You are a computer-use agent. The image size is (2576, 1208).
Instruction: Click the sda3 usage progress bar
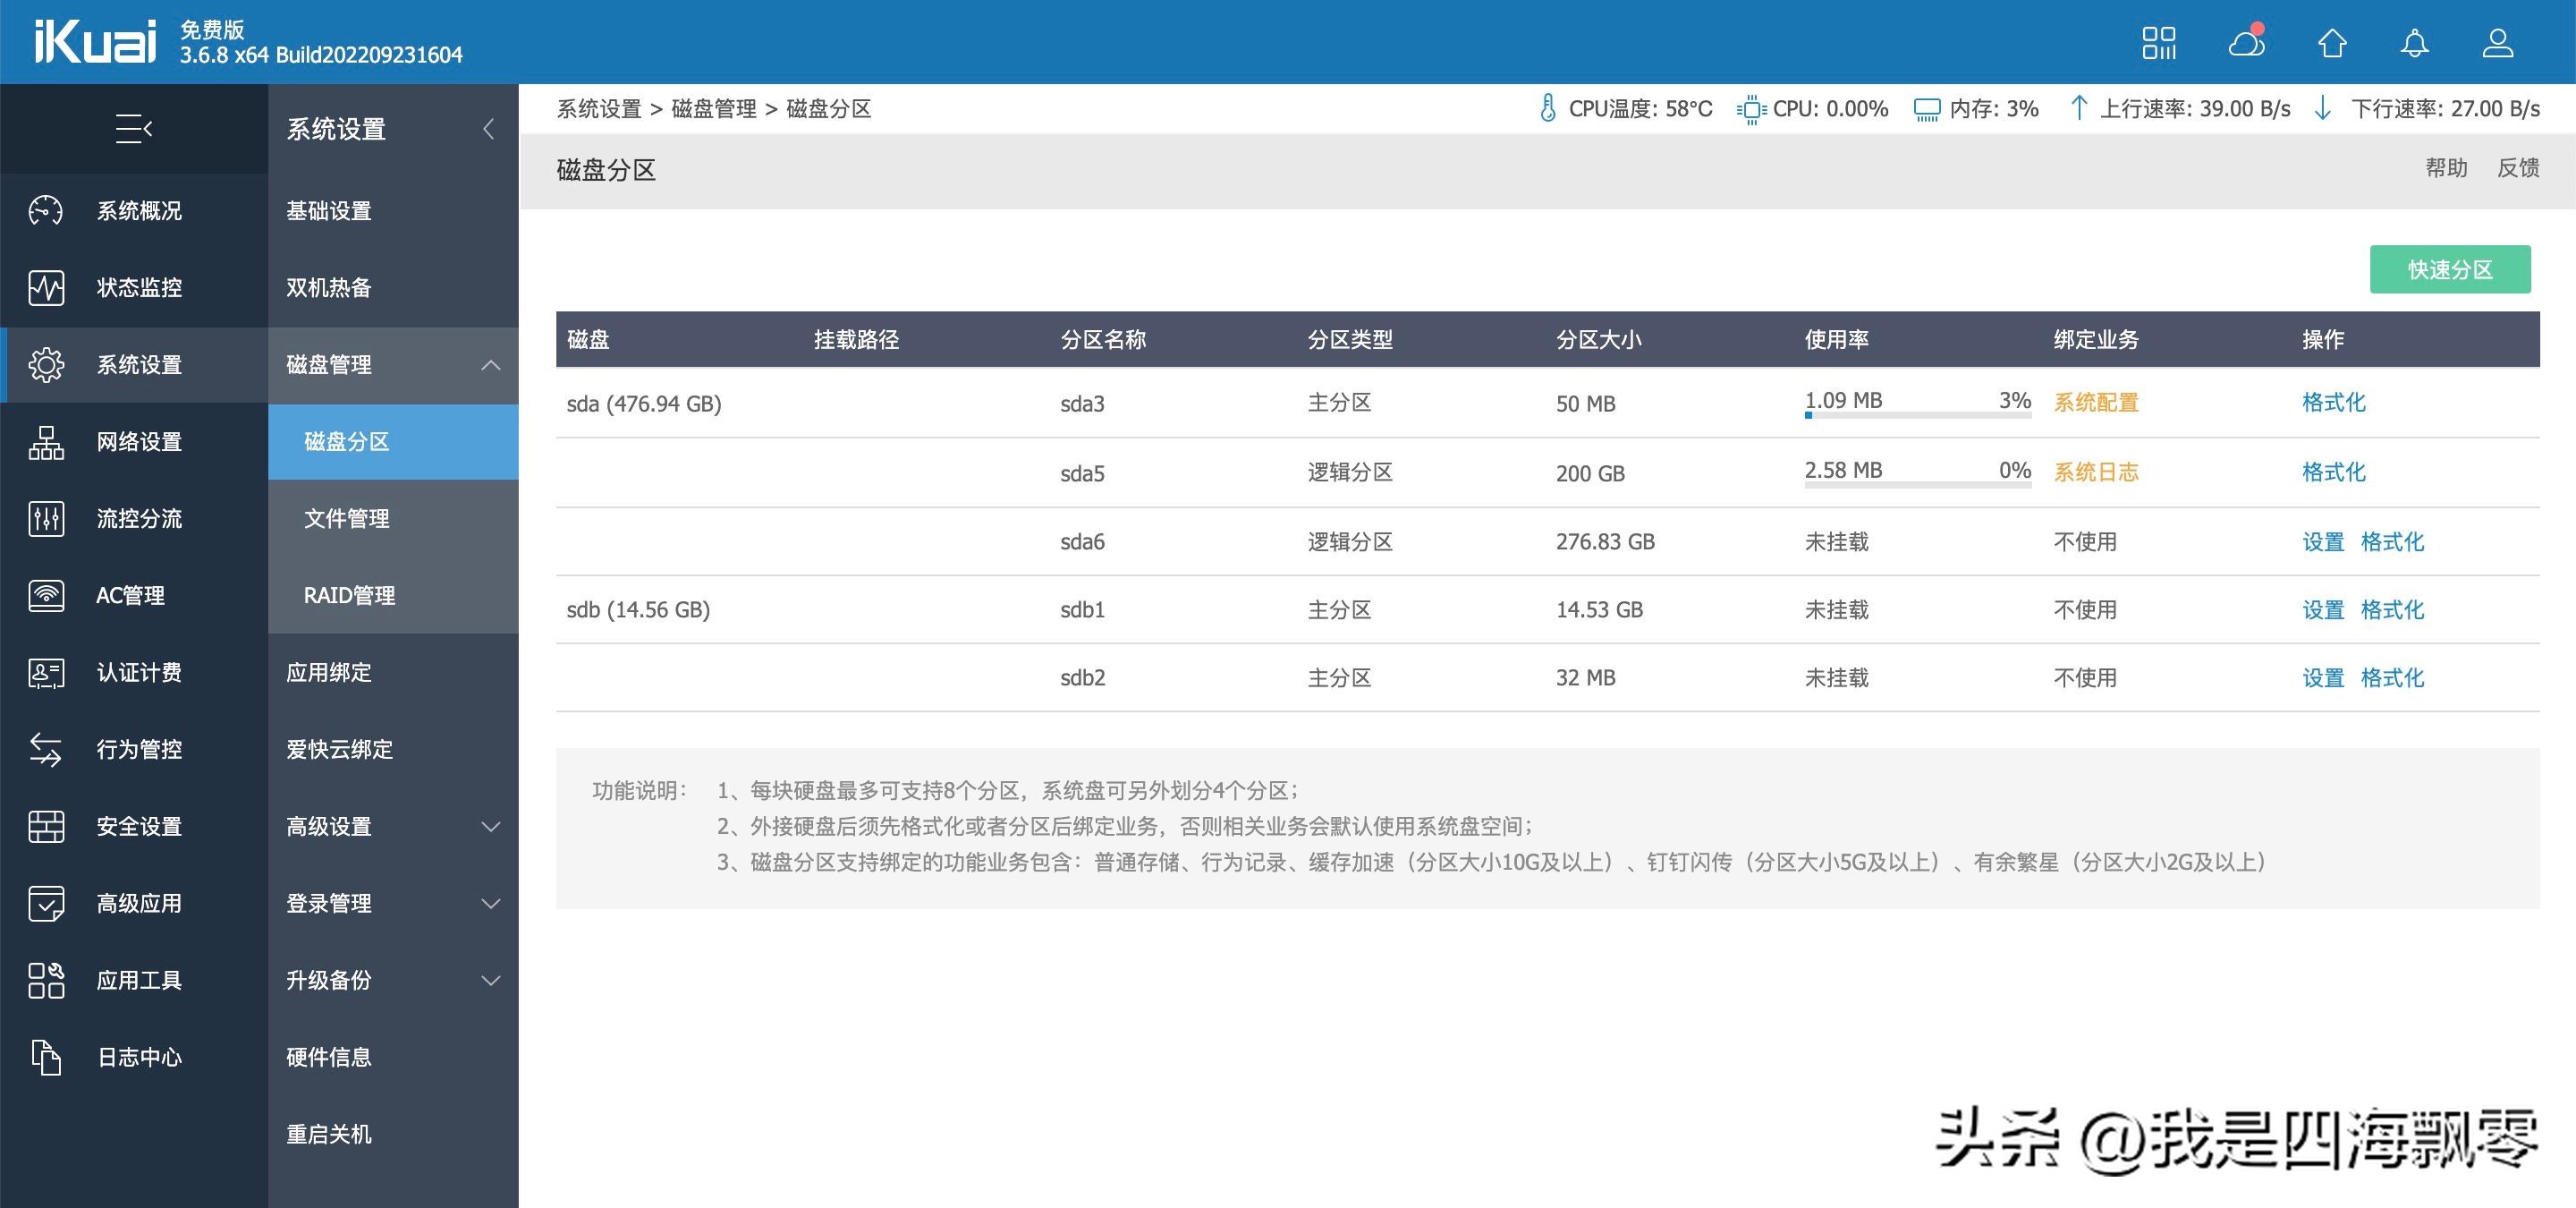(1917, 415)
